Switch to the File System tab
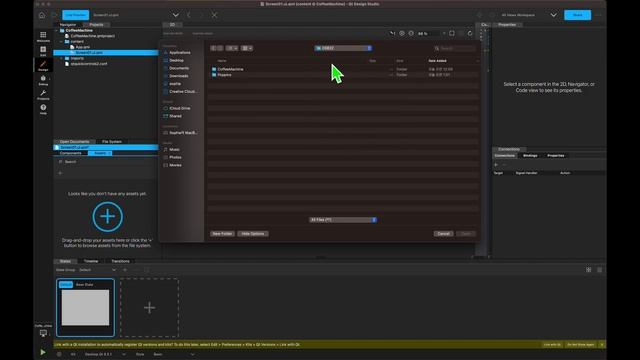The width and height of the screenshot is (640, 360). click(111, 142)
